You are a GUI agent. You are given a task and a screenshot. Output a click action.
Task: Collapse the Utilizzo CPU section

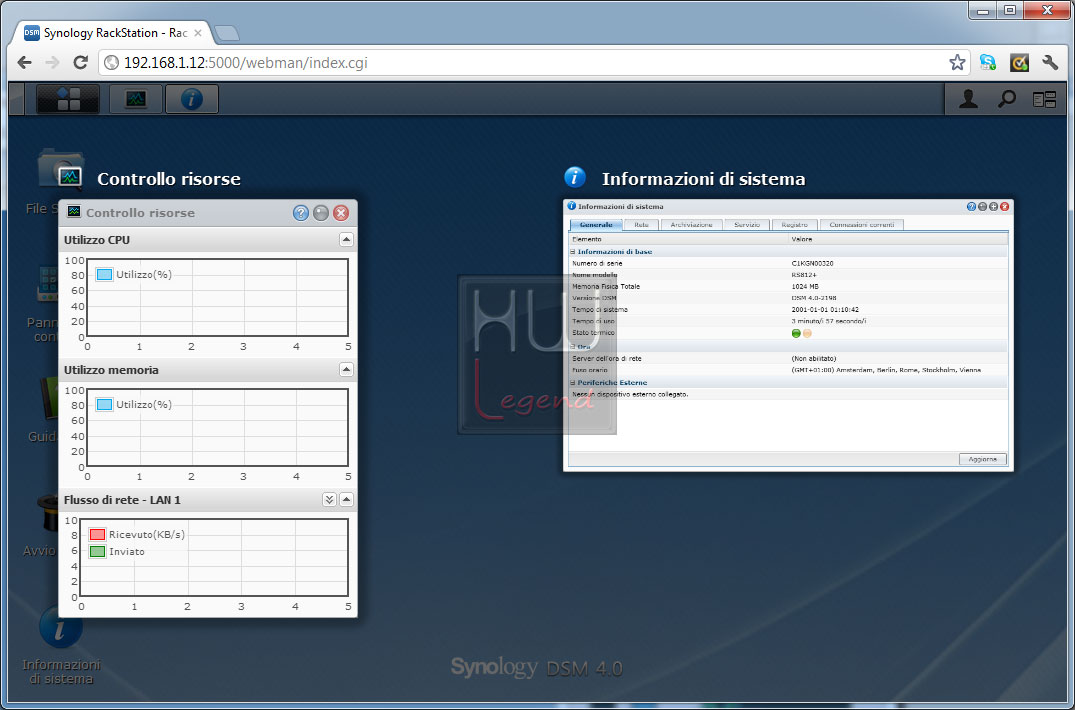coord(346,240)
